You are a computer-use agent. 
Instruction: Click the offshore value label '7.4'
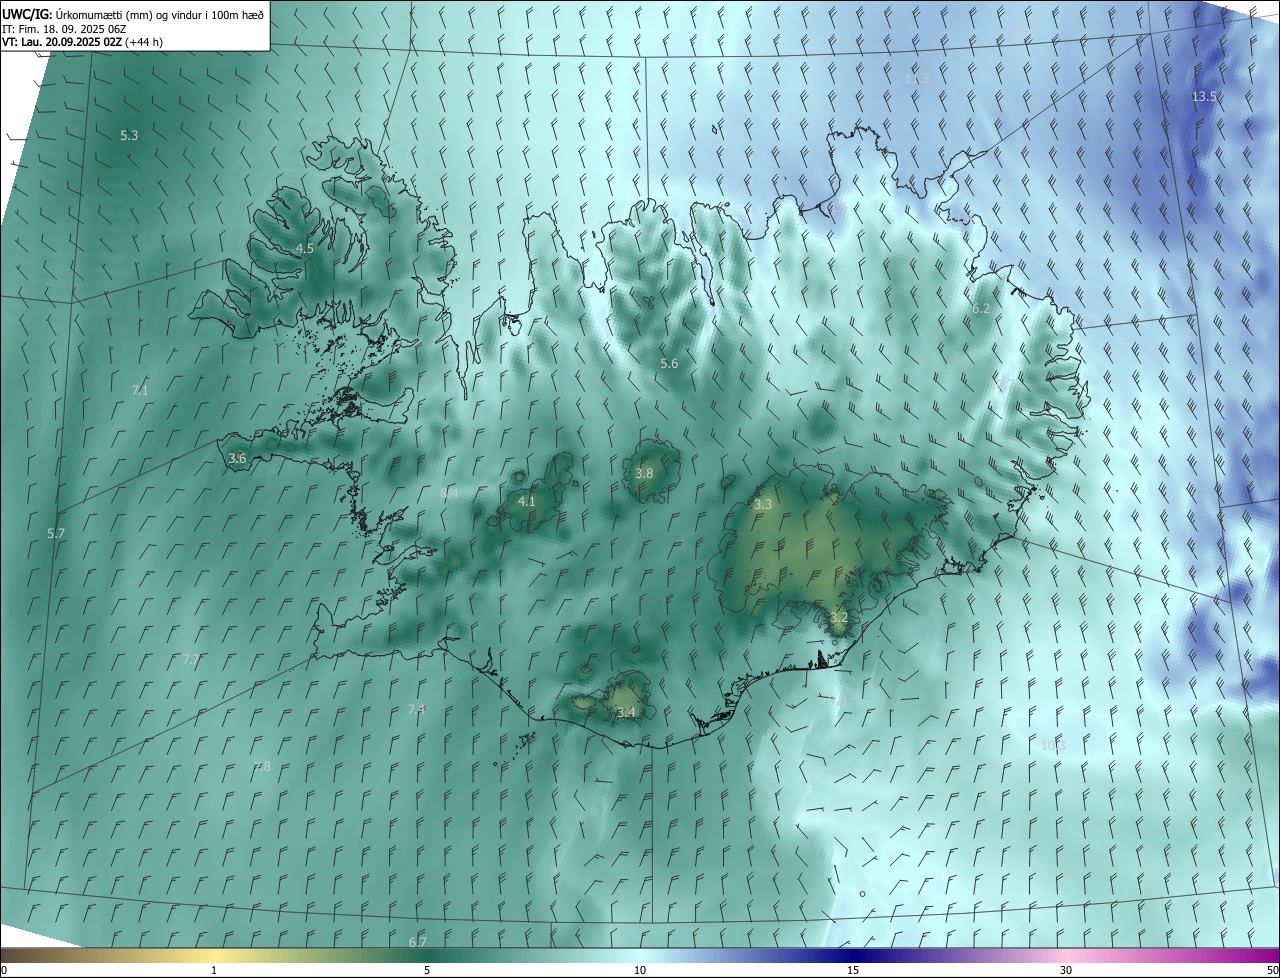pos(416,709)
